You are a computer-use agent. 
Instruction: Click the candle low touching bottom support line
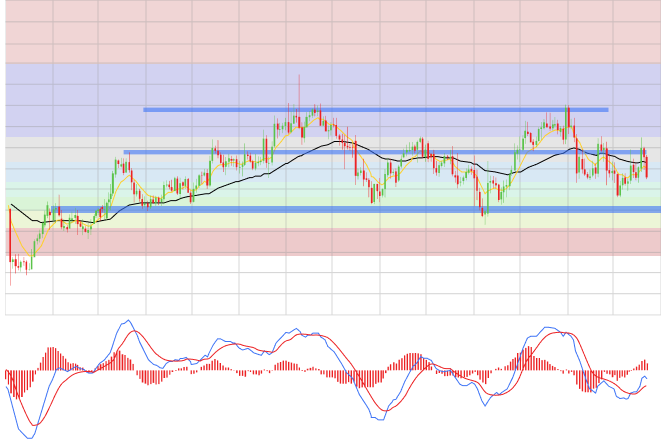[483, 212]
